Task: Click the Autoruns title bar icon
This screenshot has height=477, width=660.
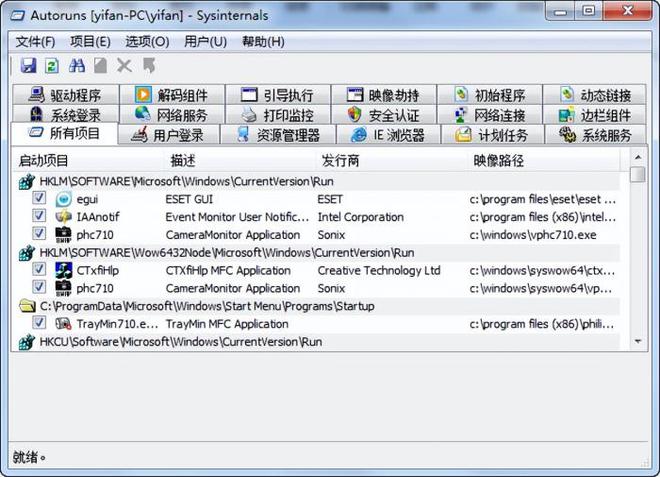Action: (x=18, y=16)
